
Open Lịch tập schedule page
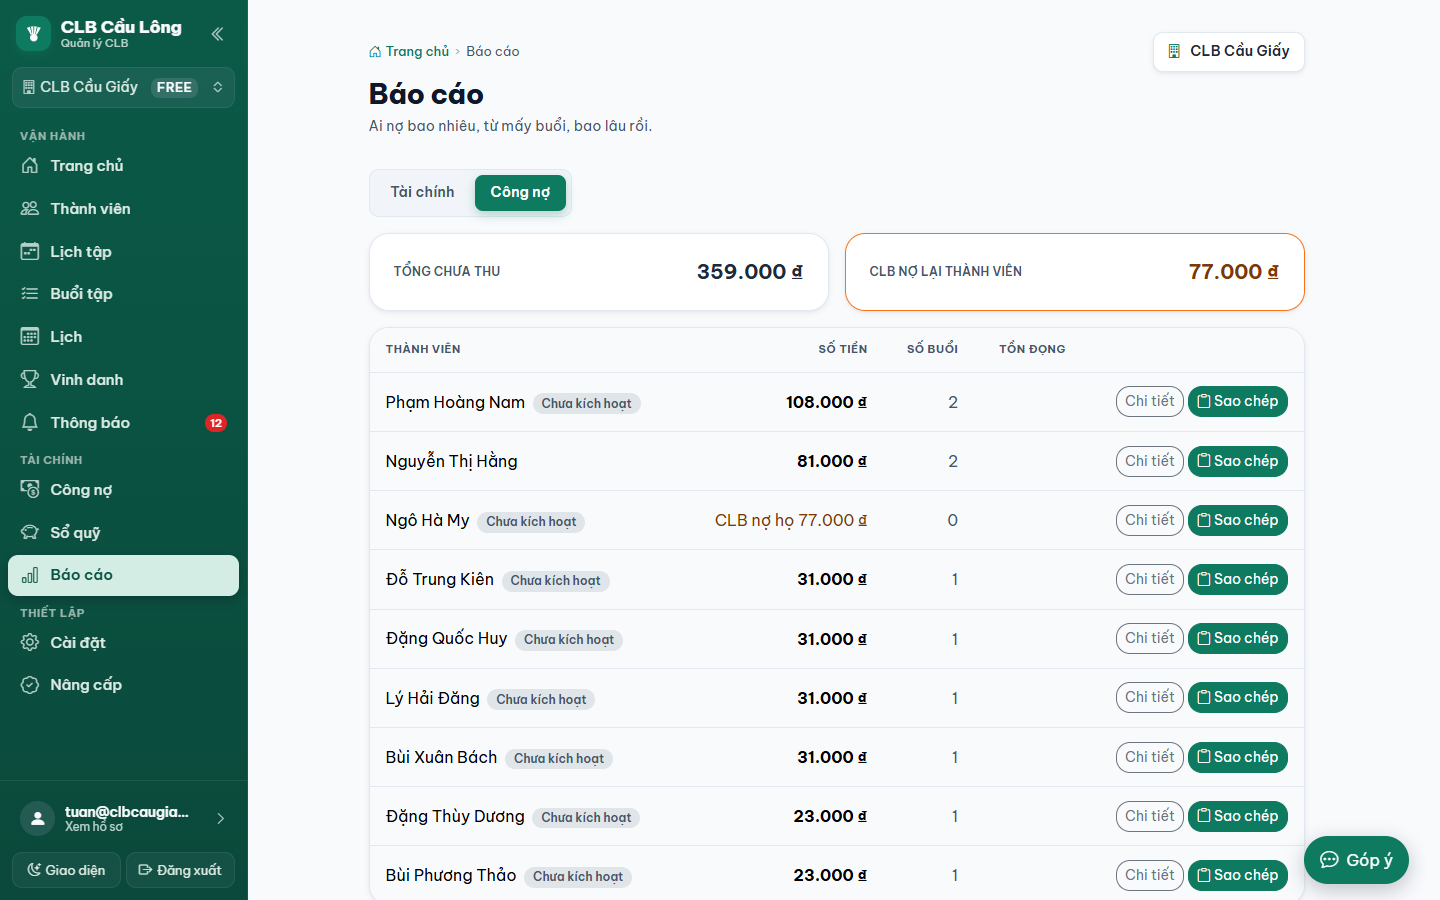point(123,252)
